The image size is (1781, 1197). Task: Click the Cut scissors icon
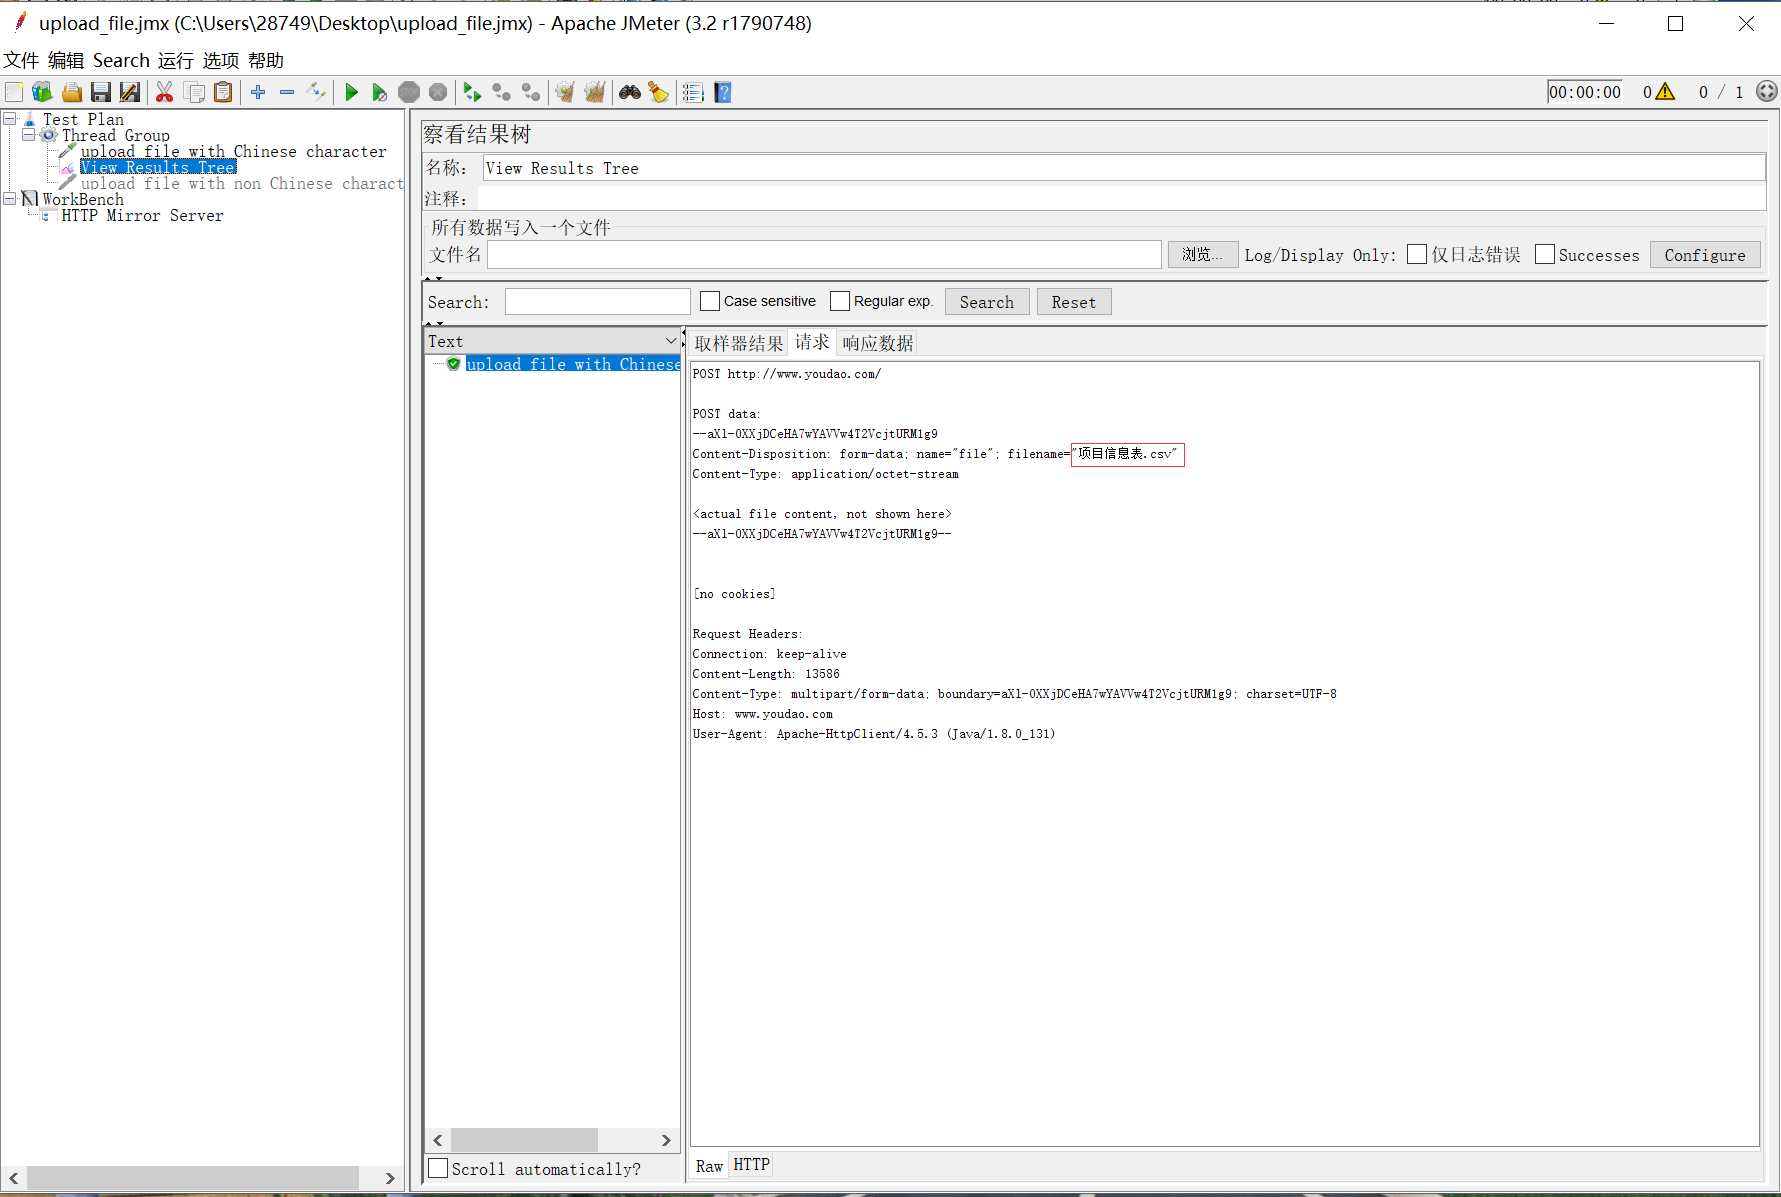tap(165, 93)
